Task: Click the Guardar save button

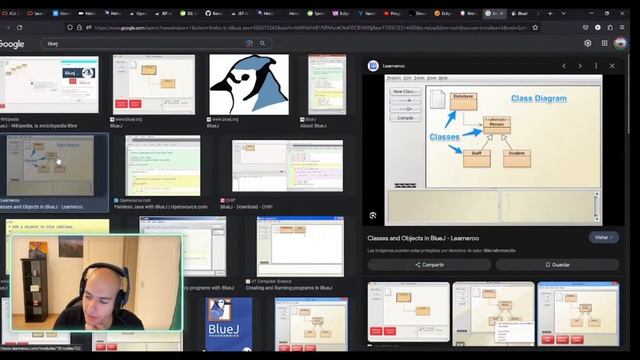Action: click(558, 264)
